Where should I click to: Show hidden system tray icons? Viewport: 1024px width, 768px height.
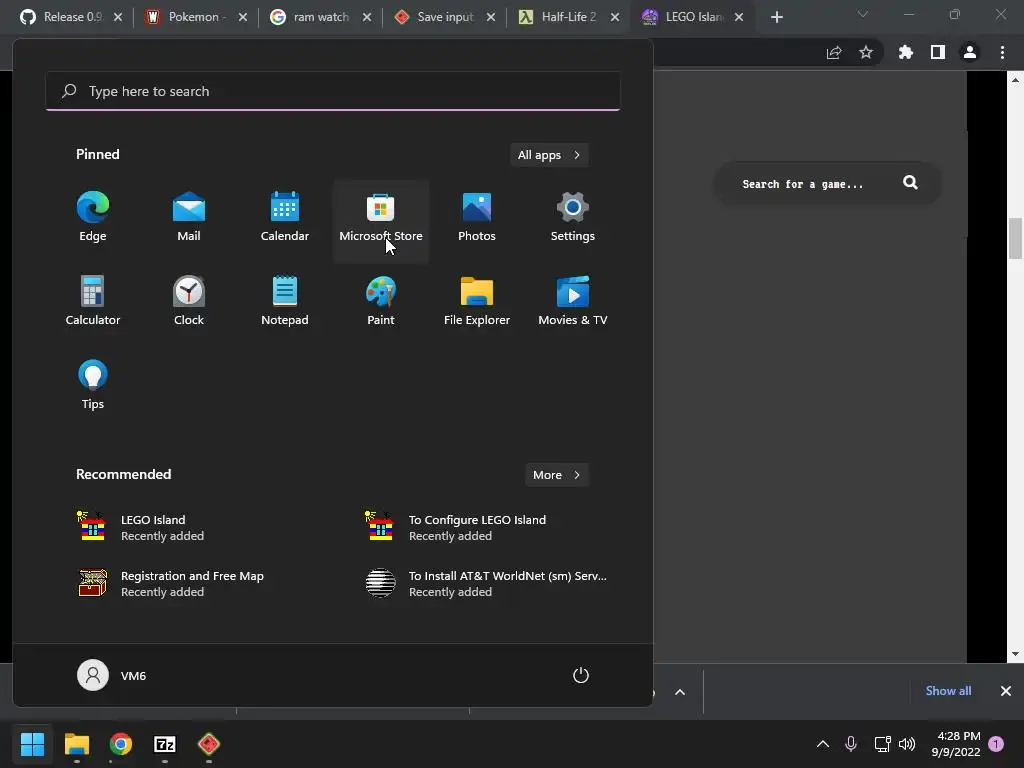(x=823, y=744)
